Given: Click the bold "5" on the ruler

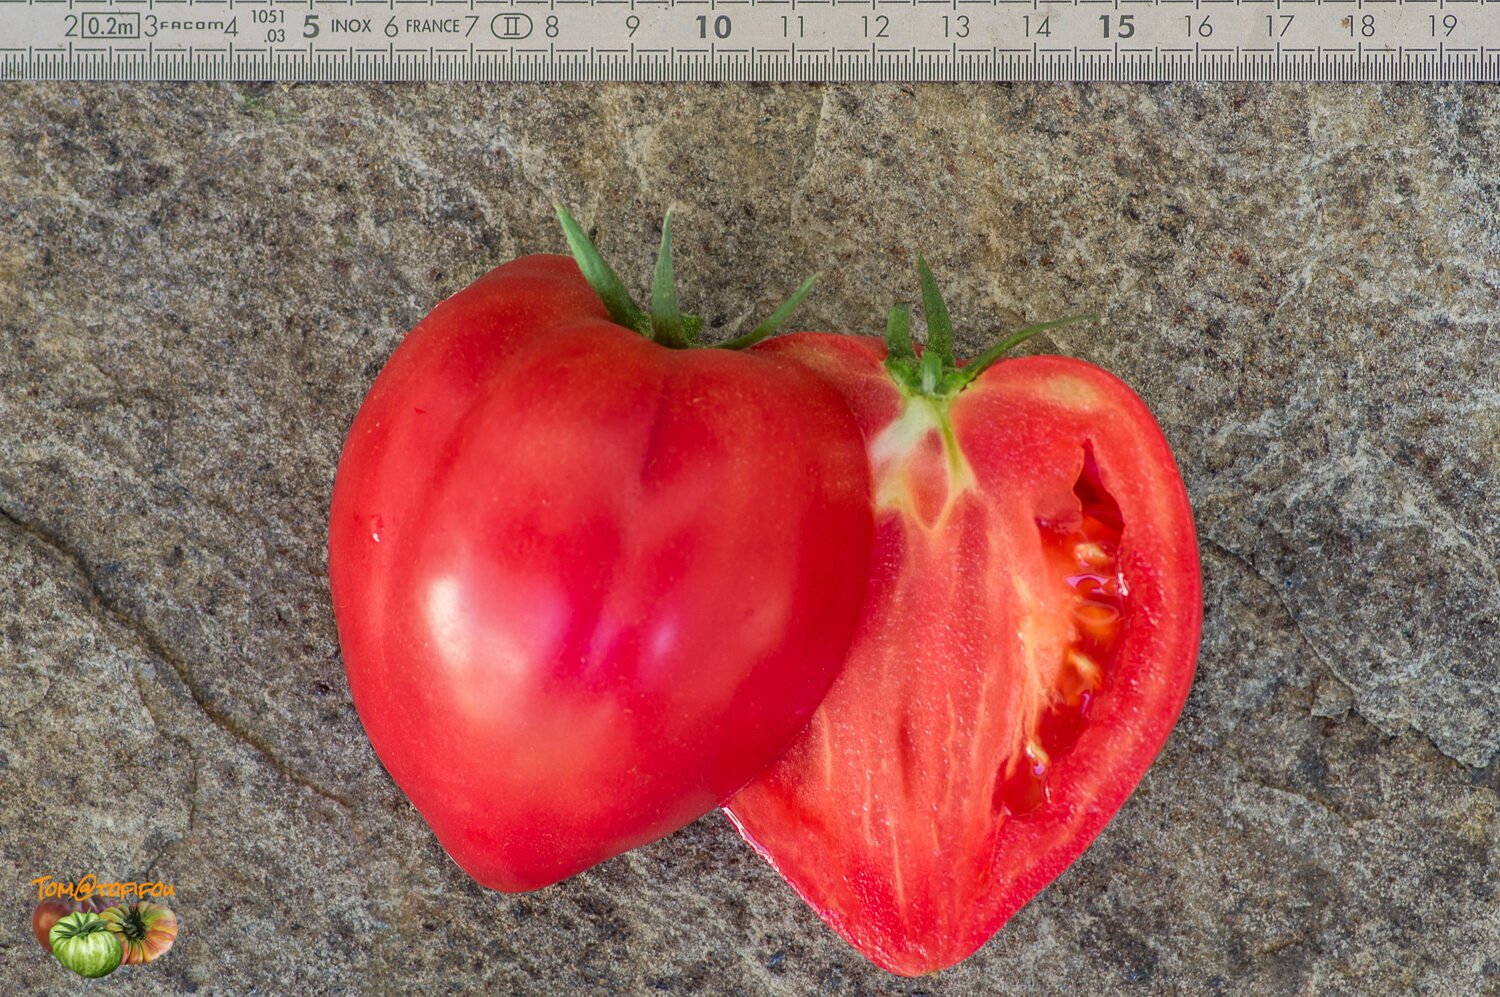Looking at the screenshot, I should [311, 27].
